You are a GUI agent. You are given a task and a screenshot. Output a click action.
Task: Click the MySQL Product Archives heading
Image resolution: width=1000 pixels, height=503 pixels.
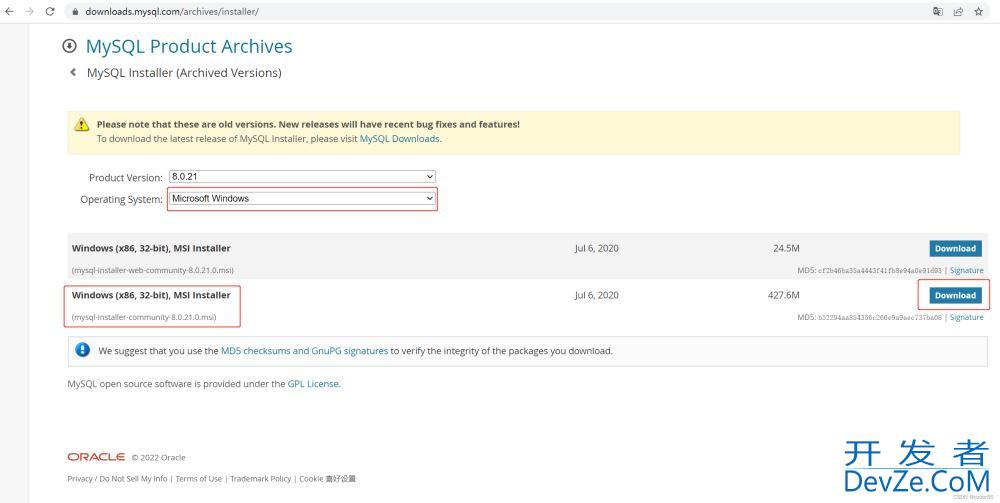[x=189, y=46]
